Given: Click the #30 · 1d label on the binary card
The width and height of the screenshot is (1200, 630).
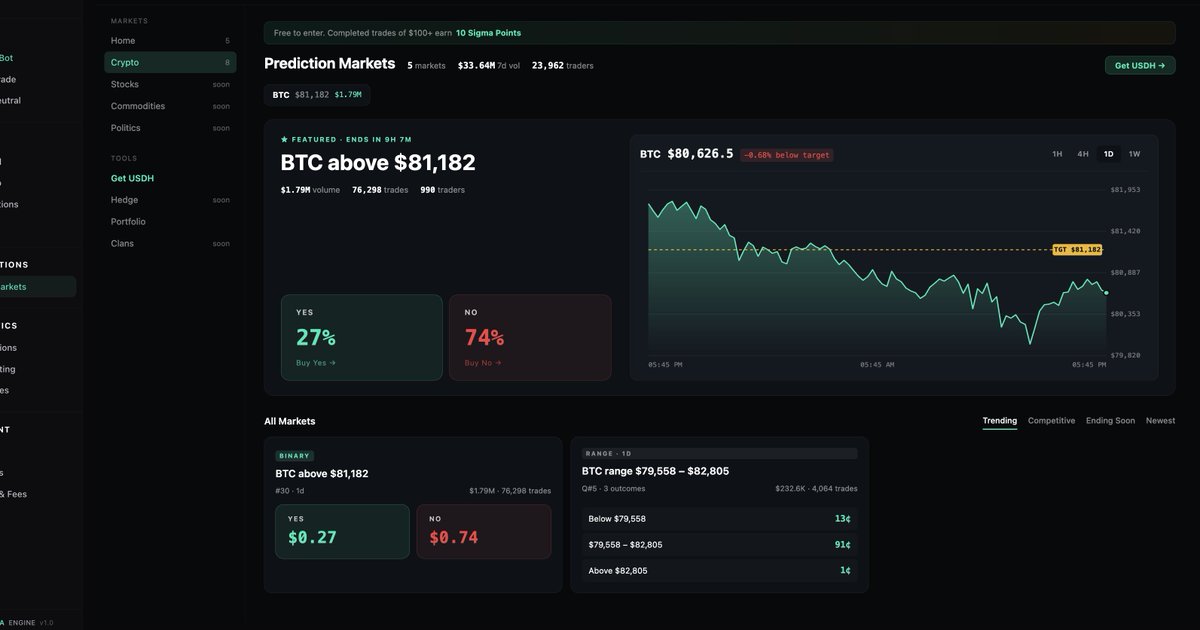Looking at the screenshot, I should [x=290, y=491].
